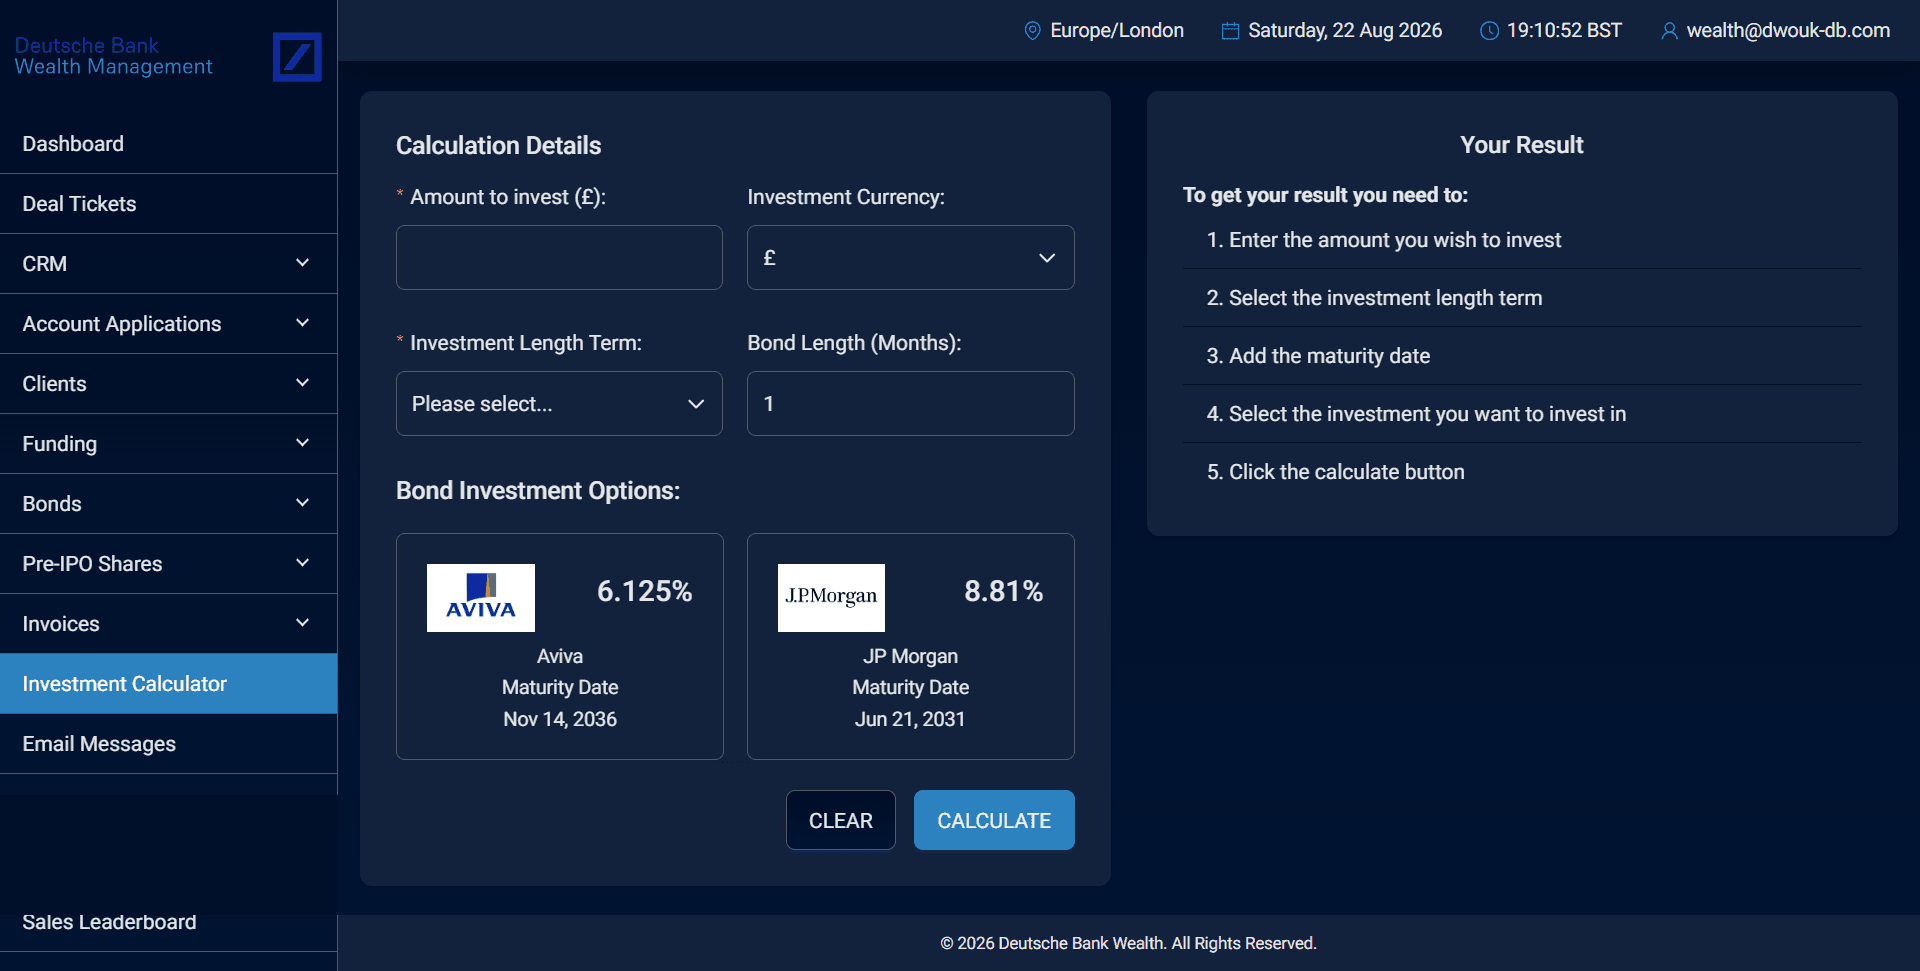Click 'Click the calculate button' step
Screen dimensions: 1920x971
coord(1335,472)
